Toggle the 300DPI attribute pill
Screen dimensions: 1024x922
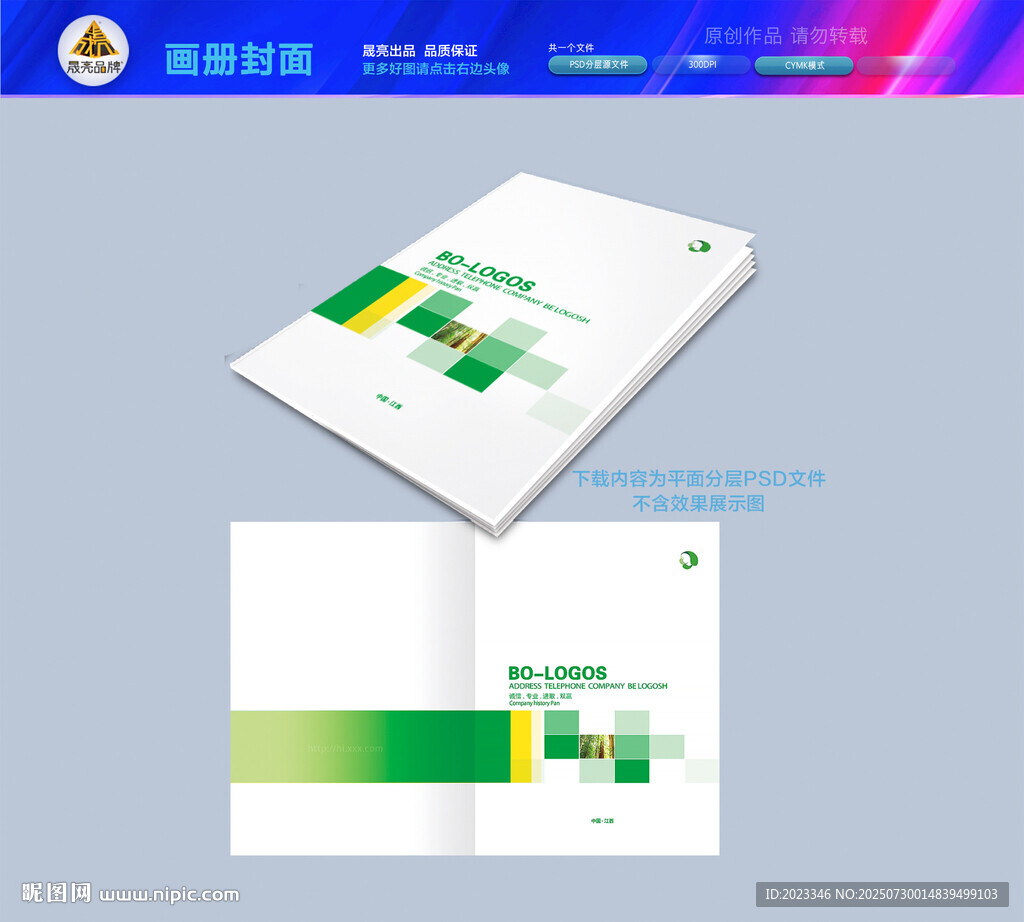(x=708, y=64)
